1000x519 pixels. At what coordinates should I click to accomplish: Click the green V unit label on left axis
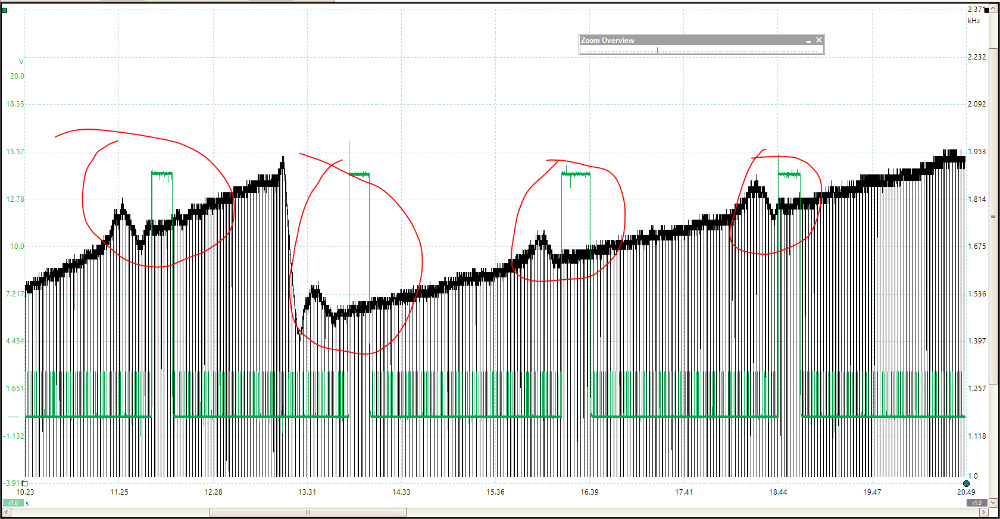point(20,60)
